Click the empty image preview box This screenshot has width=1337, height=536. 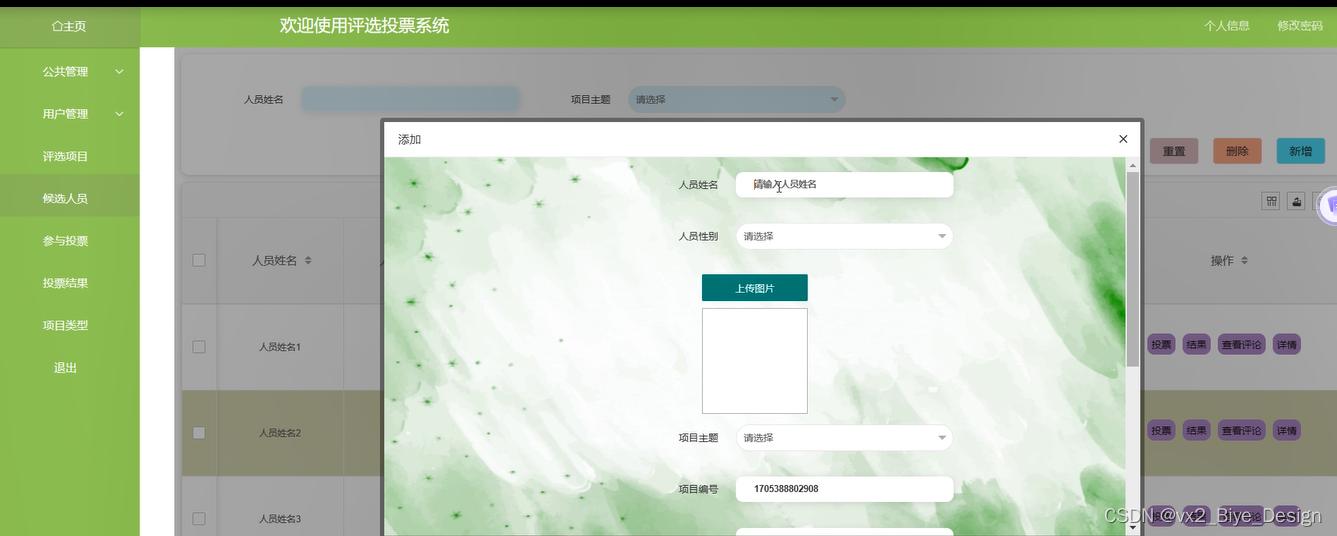click(x=754, y=361)
